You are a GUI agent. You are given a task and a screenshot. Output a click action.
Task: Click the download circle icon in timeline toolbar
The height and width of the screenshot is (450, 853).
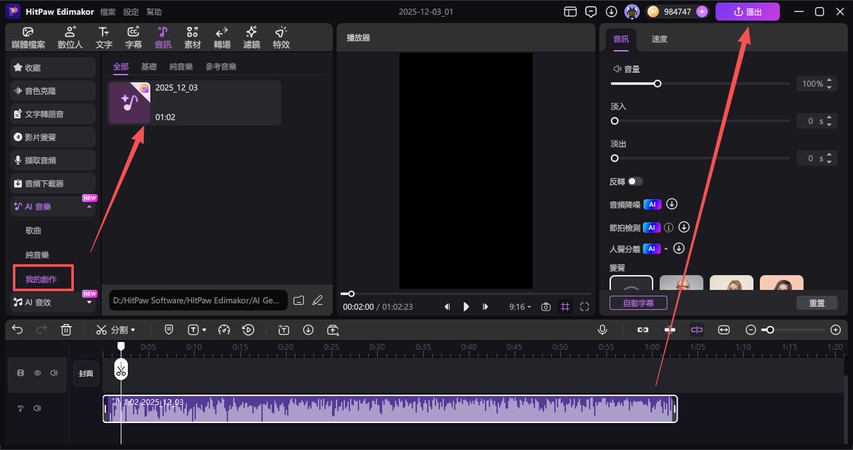308,330
